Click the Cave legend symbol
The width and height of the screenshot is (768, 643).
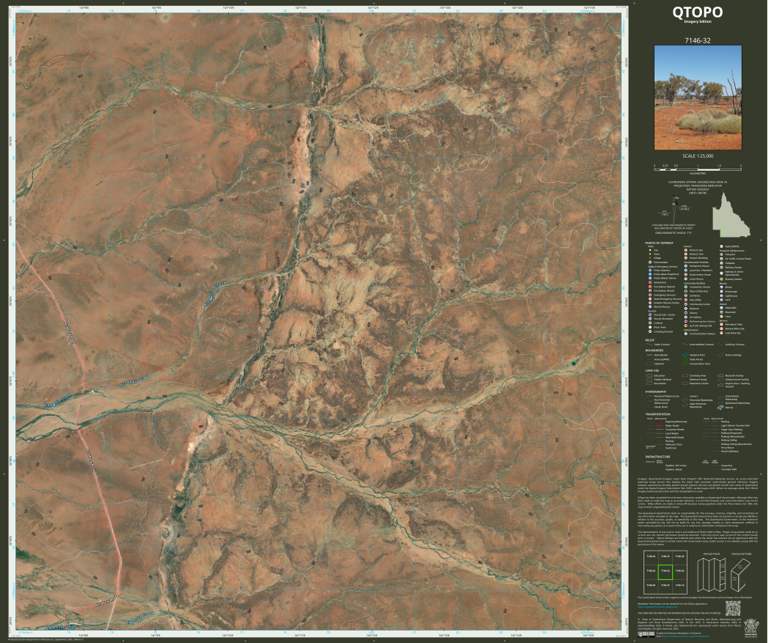pyautogui.click(x=721, y=316)
